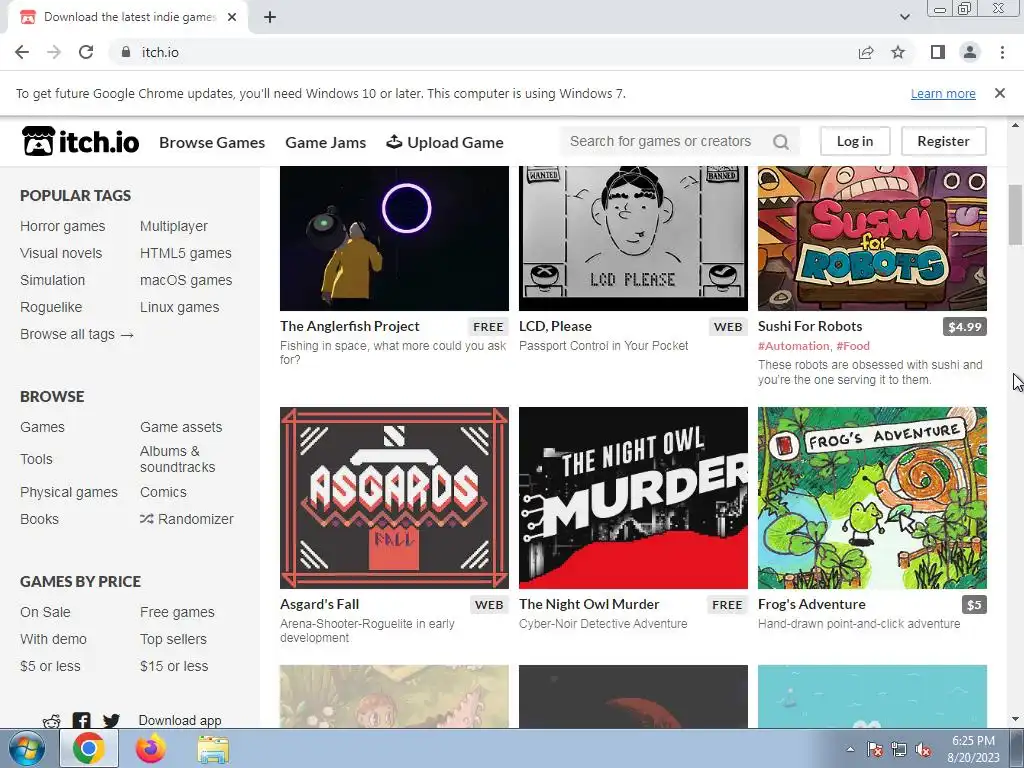Open Windows Explorer from the taskbar
The image size is (1024, 768).
214,748
